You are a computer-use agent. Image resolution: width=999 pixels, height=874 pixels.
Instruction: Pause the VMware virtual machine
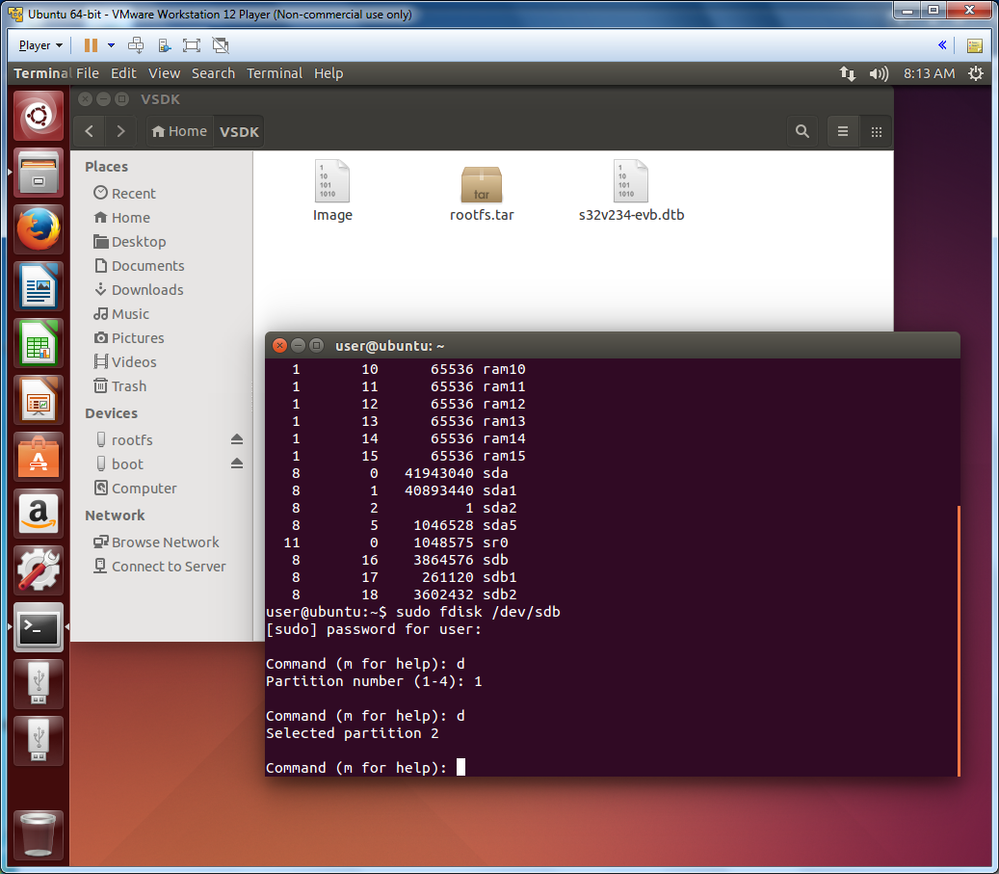click(91, 45)
